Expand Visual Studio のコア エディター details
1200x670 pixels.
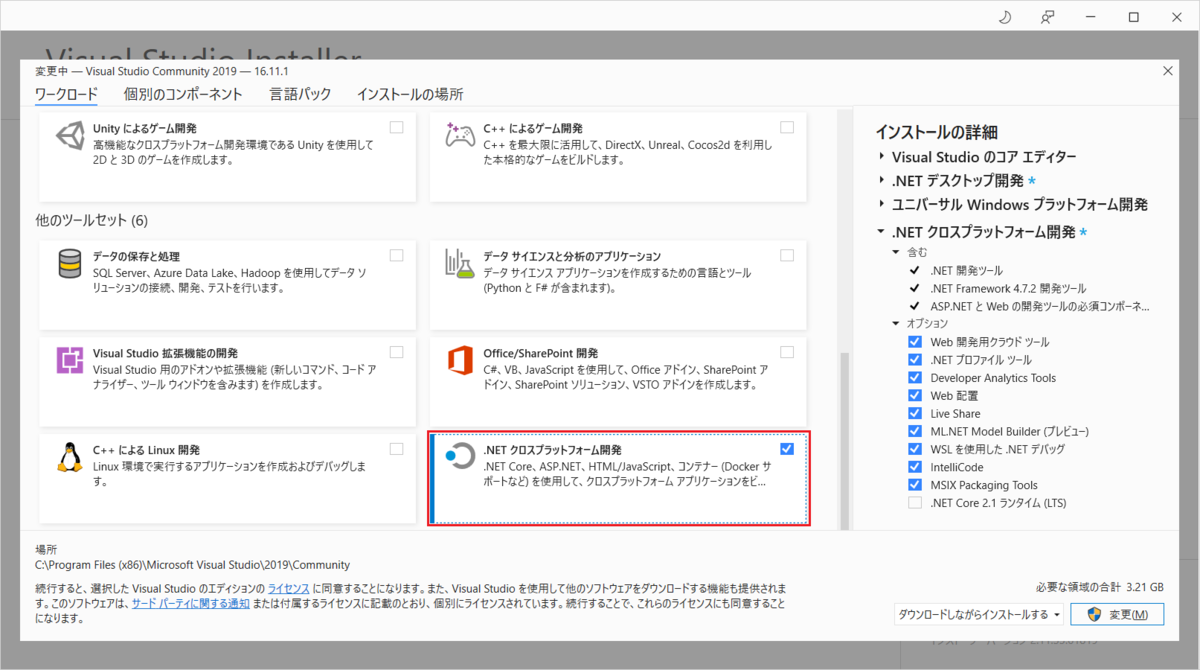(x=881, y=156)
